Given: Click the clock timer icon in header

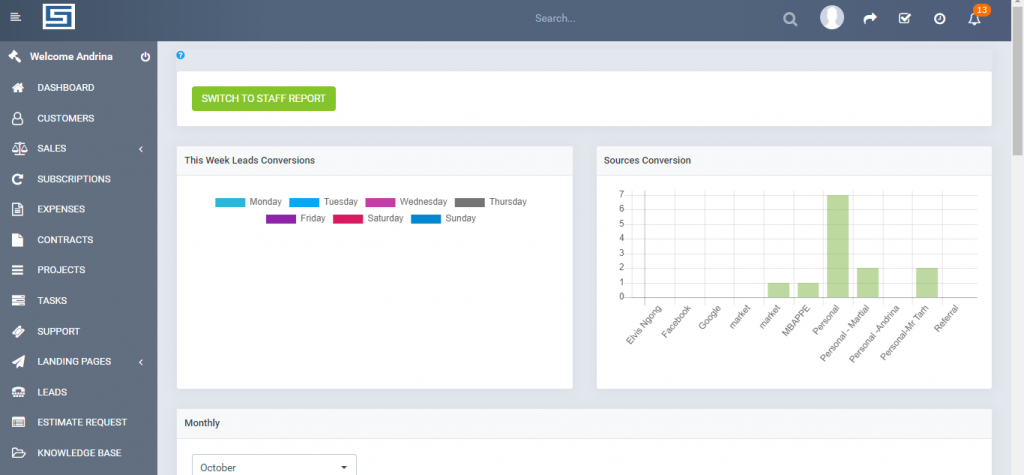Looking at the screenshot, I should click(939, 19).
